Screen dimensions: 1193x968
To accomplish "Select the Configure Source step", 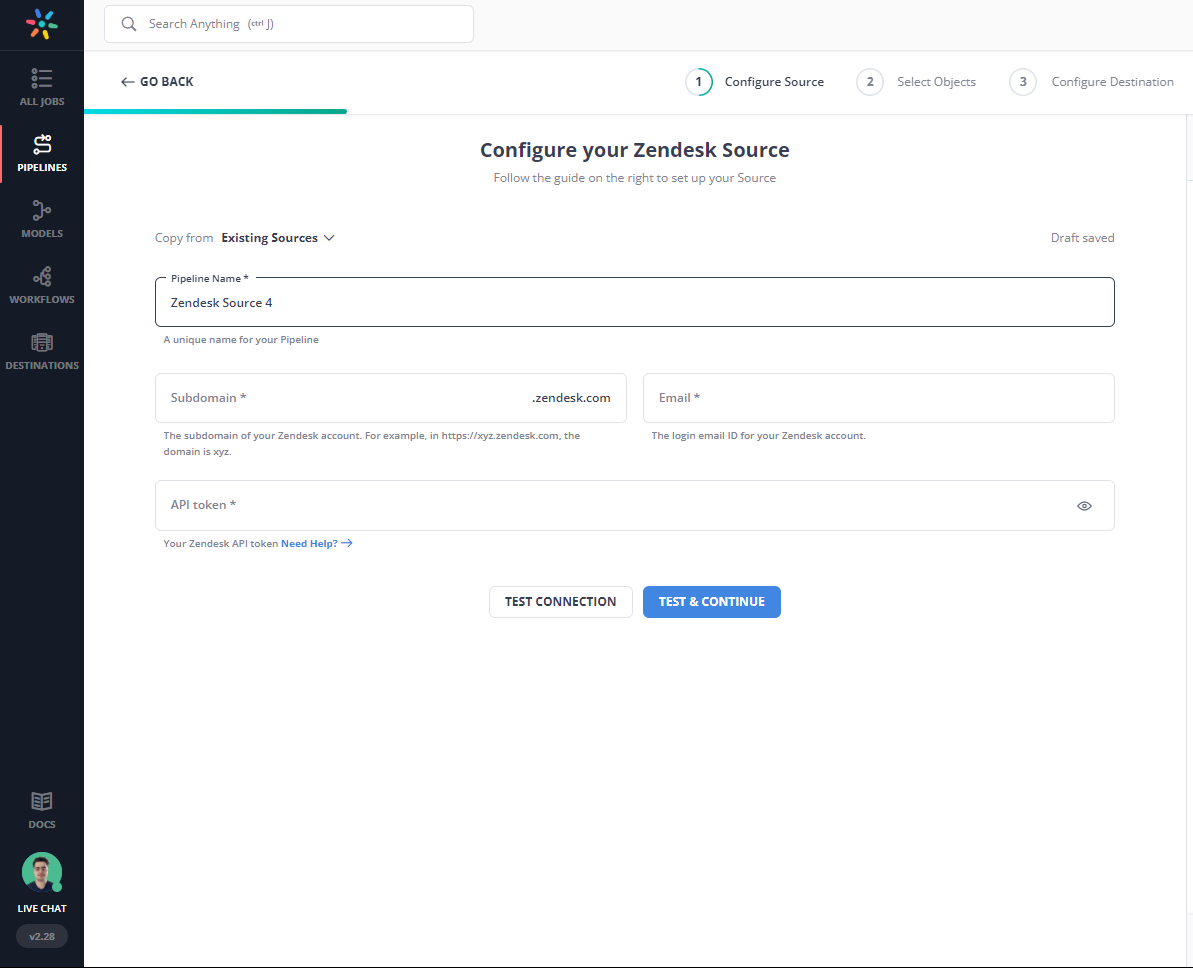I will pos(755,82).
